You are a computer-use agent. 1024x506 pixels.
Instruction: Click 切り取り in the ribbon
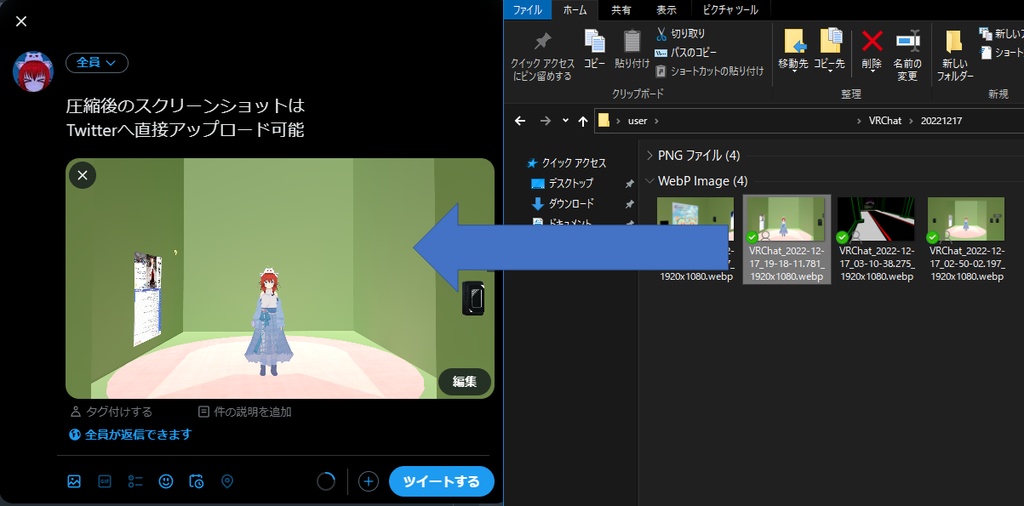pyautogui.click(x=680, y=33)
